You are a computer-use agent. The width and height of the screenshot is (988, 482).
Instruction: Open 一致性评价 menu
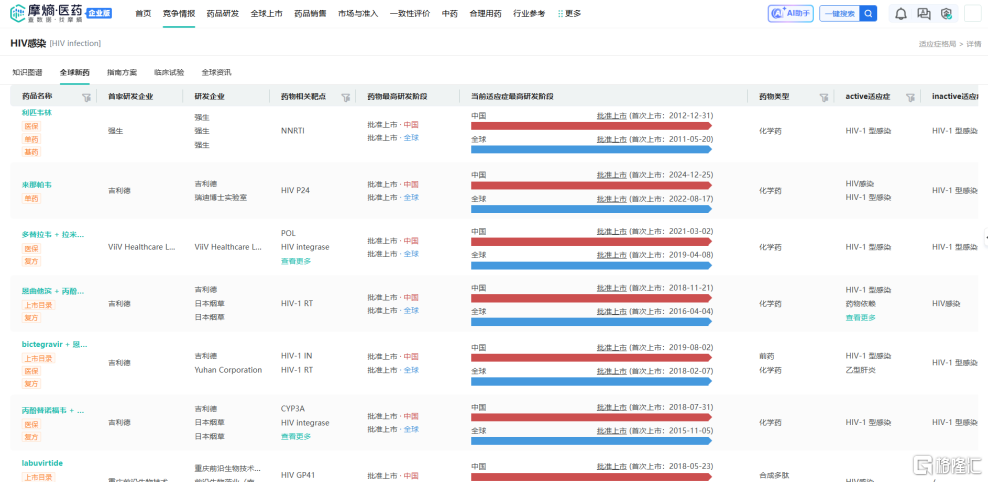[410, 13]
